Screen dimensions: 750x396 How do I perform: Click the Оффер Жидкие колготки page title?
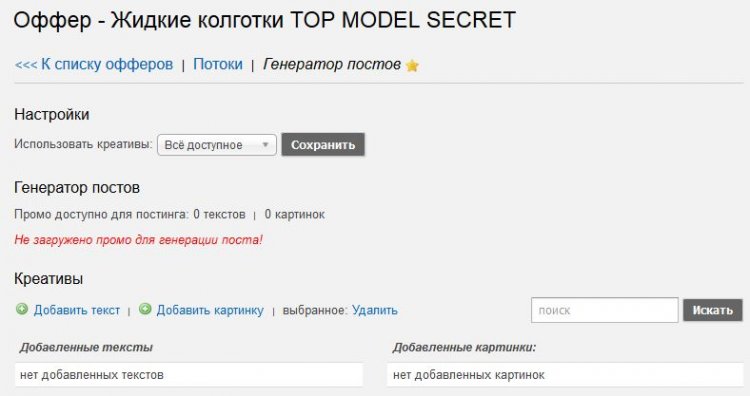click(x=265, y=21)
